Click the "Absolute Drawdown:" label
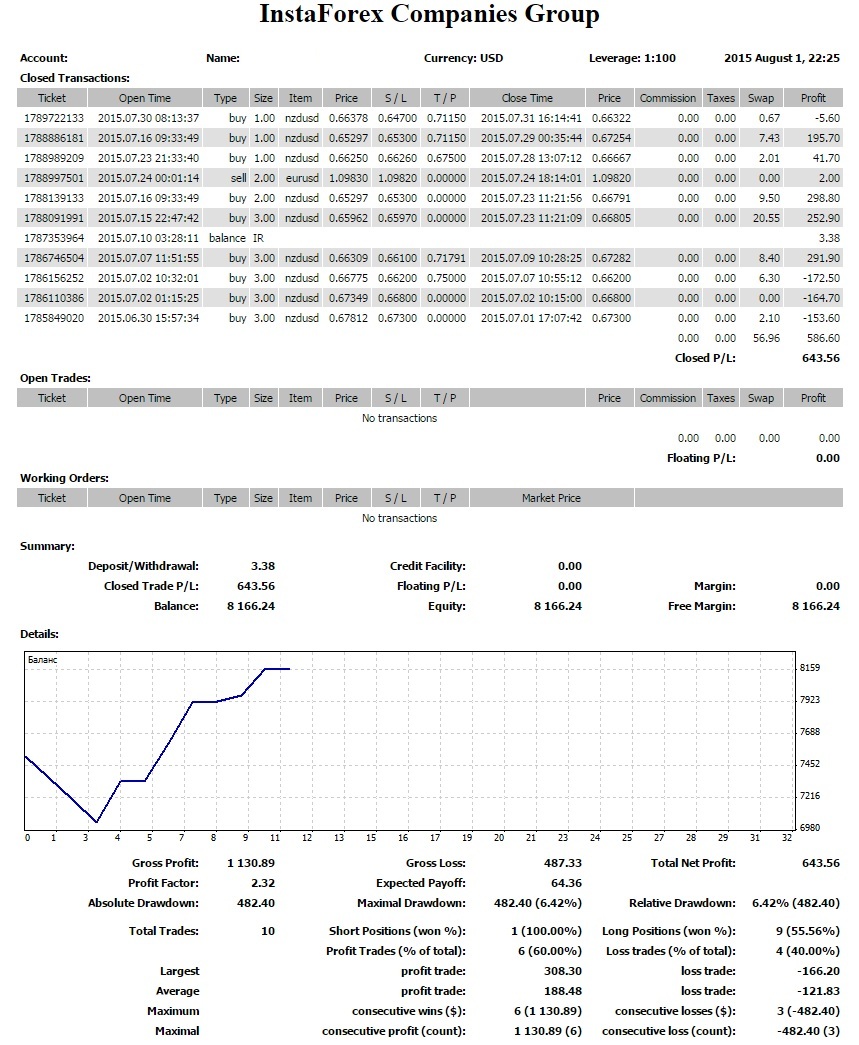Screen dimensions: 859x1045 tap(143, 903)
